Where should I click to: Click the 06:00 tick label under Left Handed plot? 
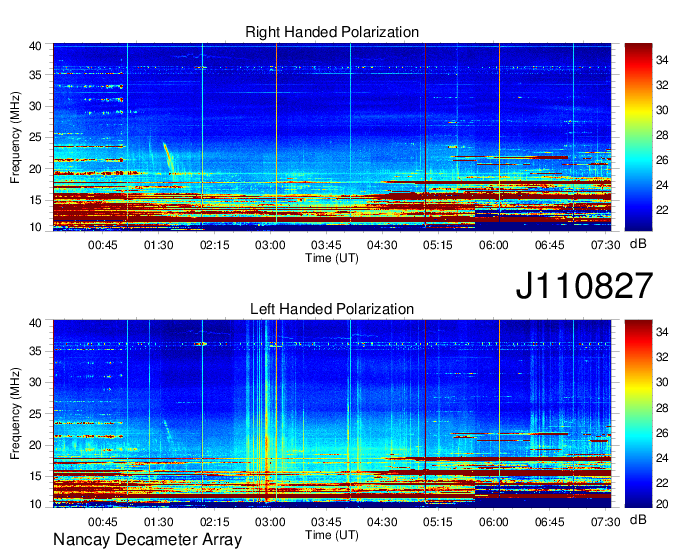494,522
